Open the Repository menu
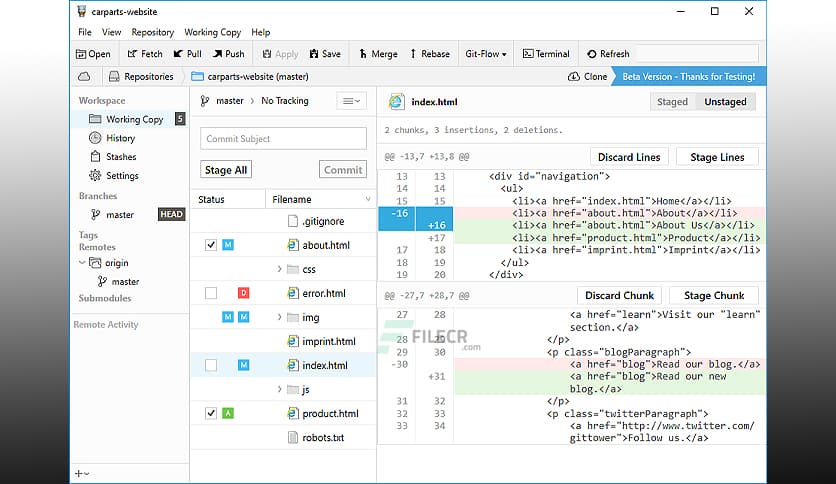Image resolution: width=836 pixels, height=484 pixels. point(152,32)
